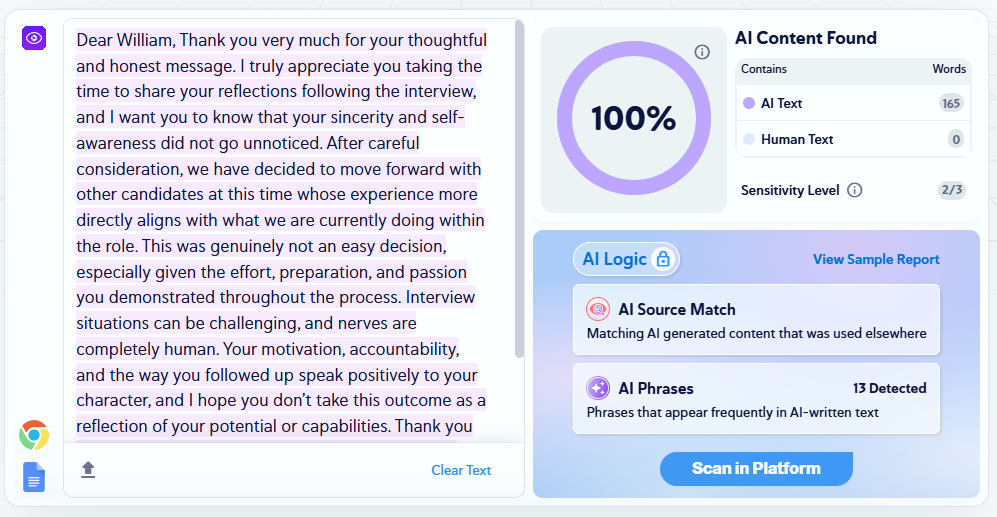Click the Sensitivity Level info icon
The height and width of the screenshot is (517, 997).
coord(855,190)
